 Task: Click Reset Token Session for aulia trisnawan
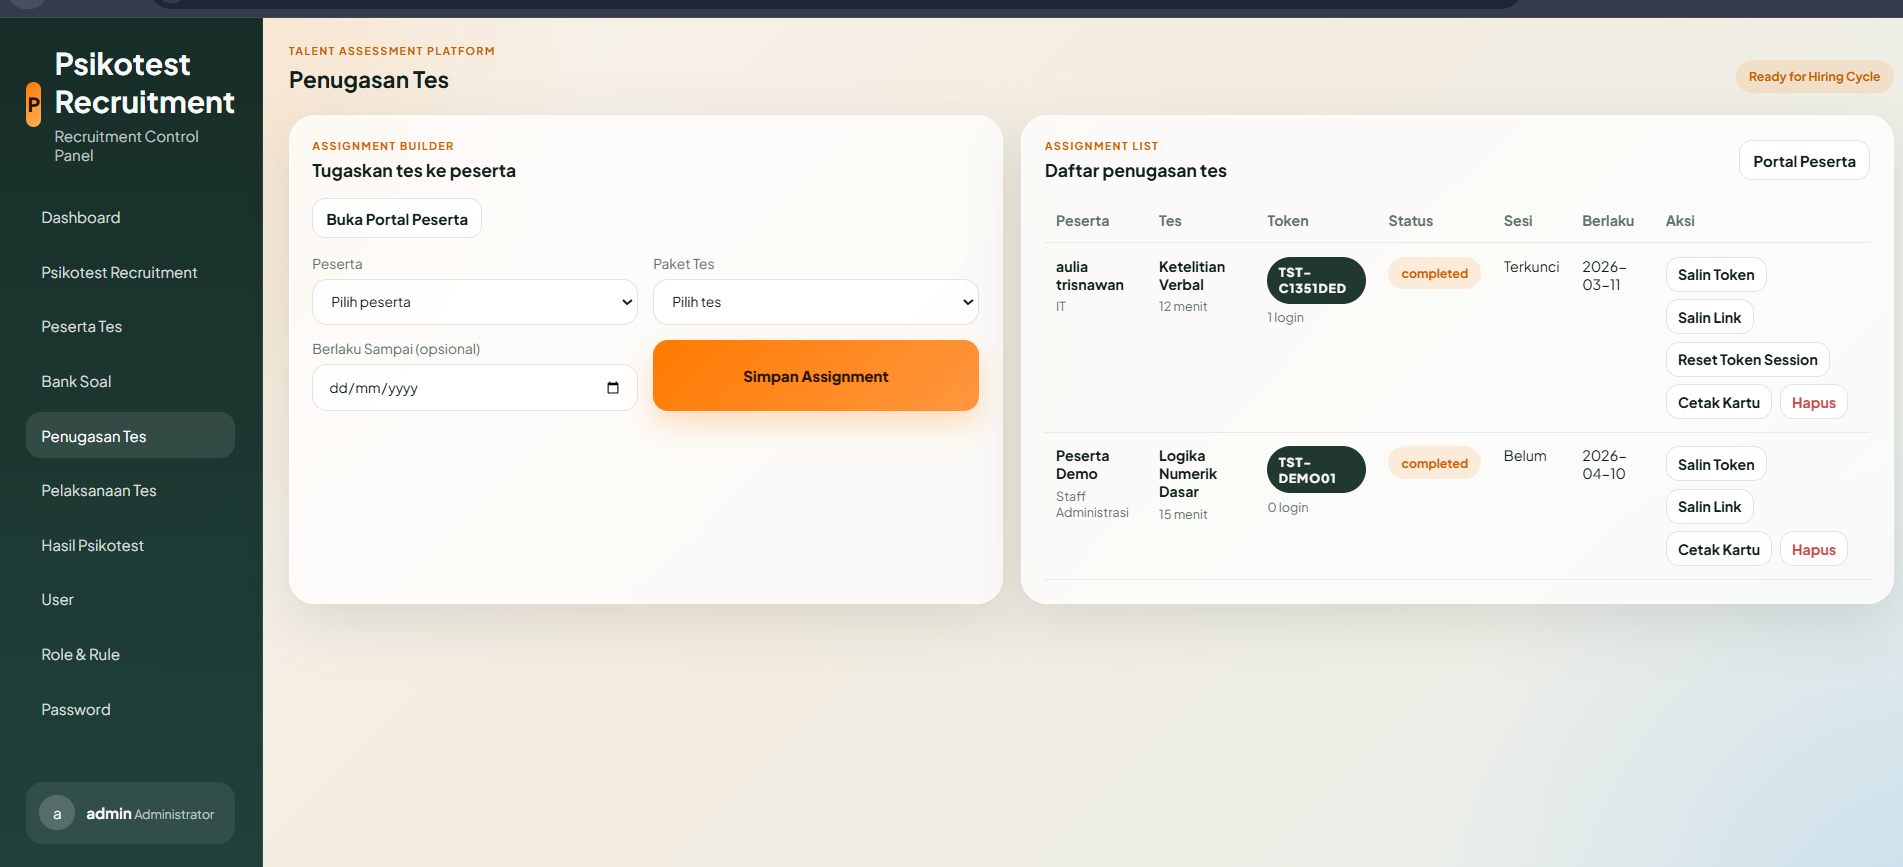(1747, 360)
